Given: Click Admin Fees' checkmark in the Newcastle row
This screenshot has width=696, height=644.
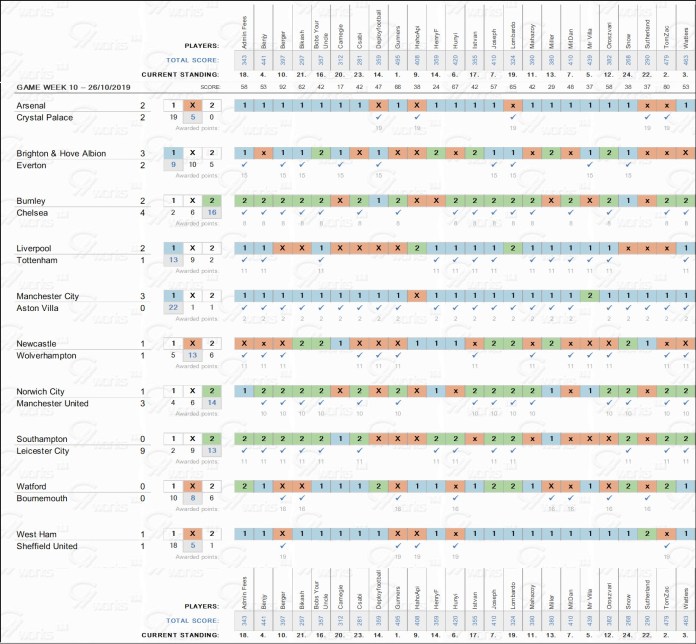Looking at the screenshot, I should (244, 356).
